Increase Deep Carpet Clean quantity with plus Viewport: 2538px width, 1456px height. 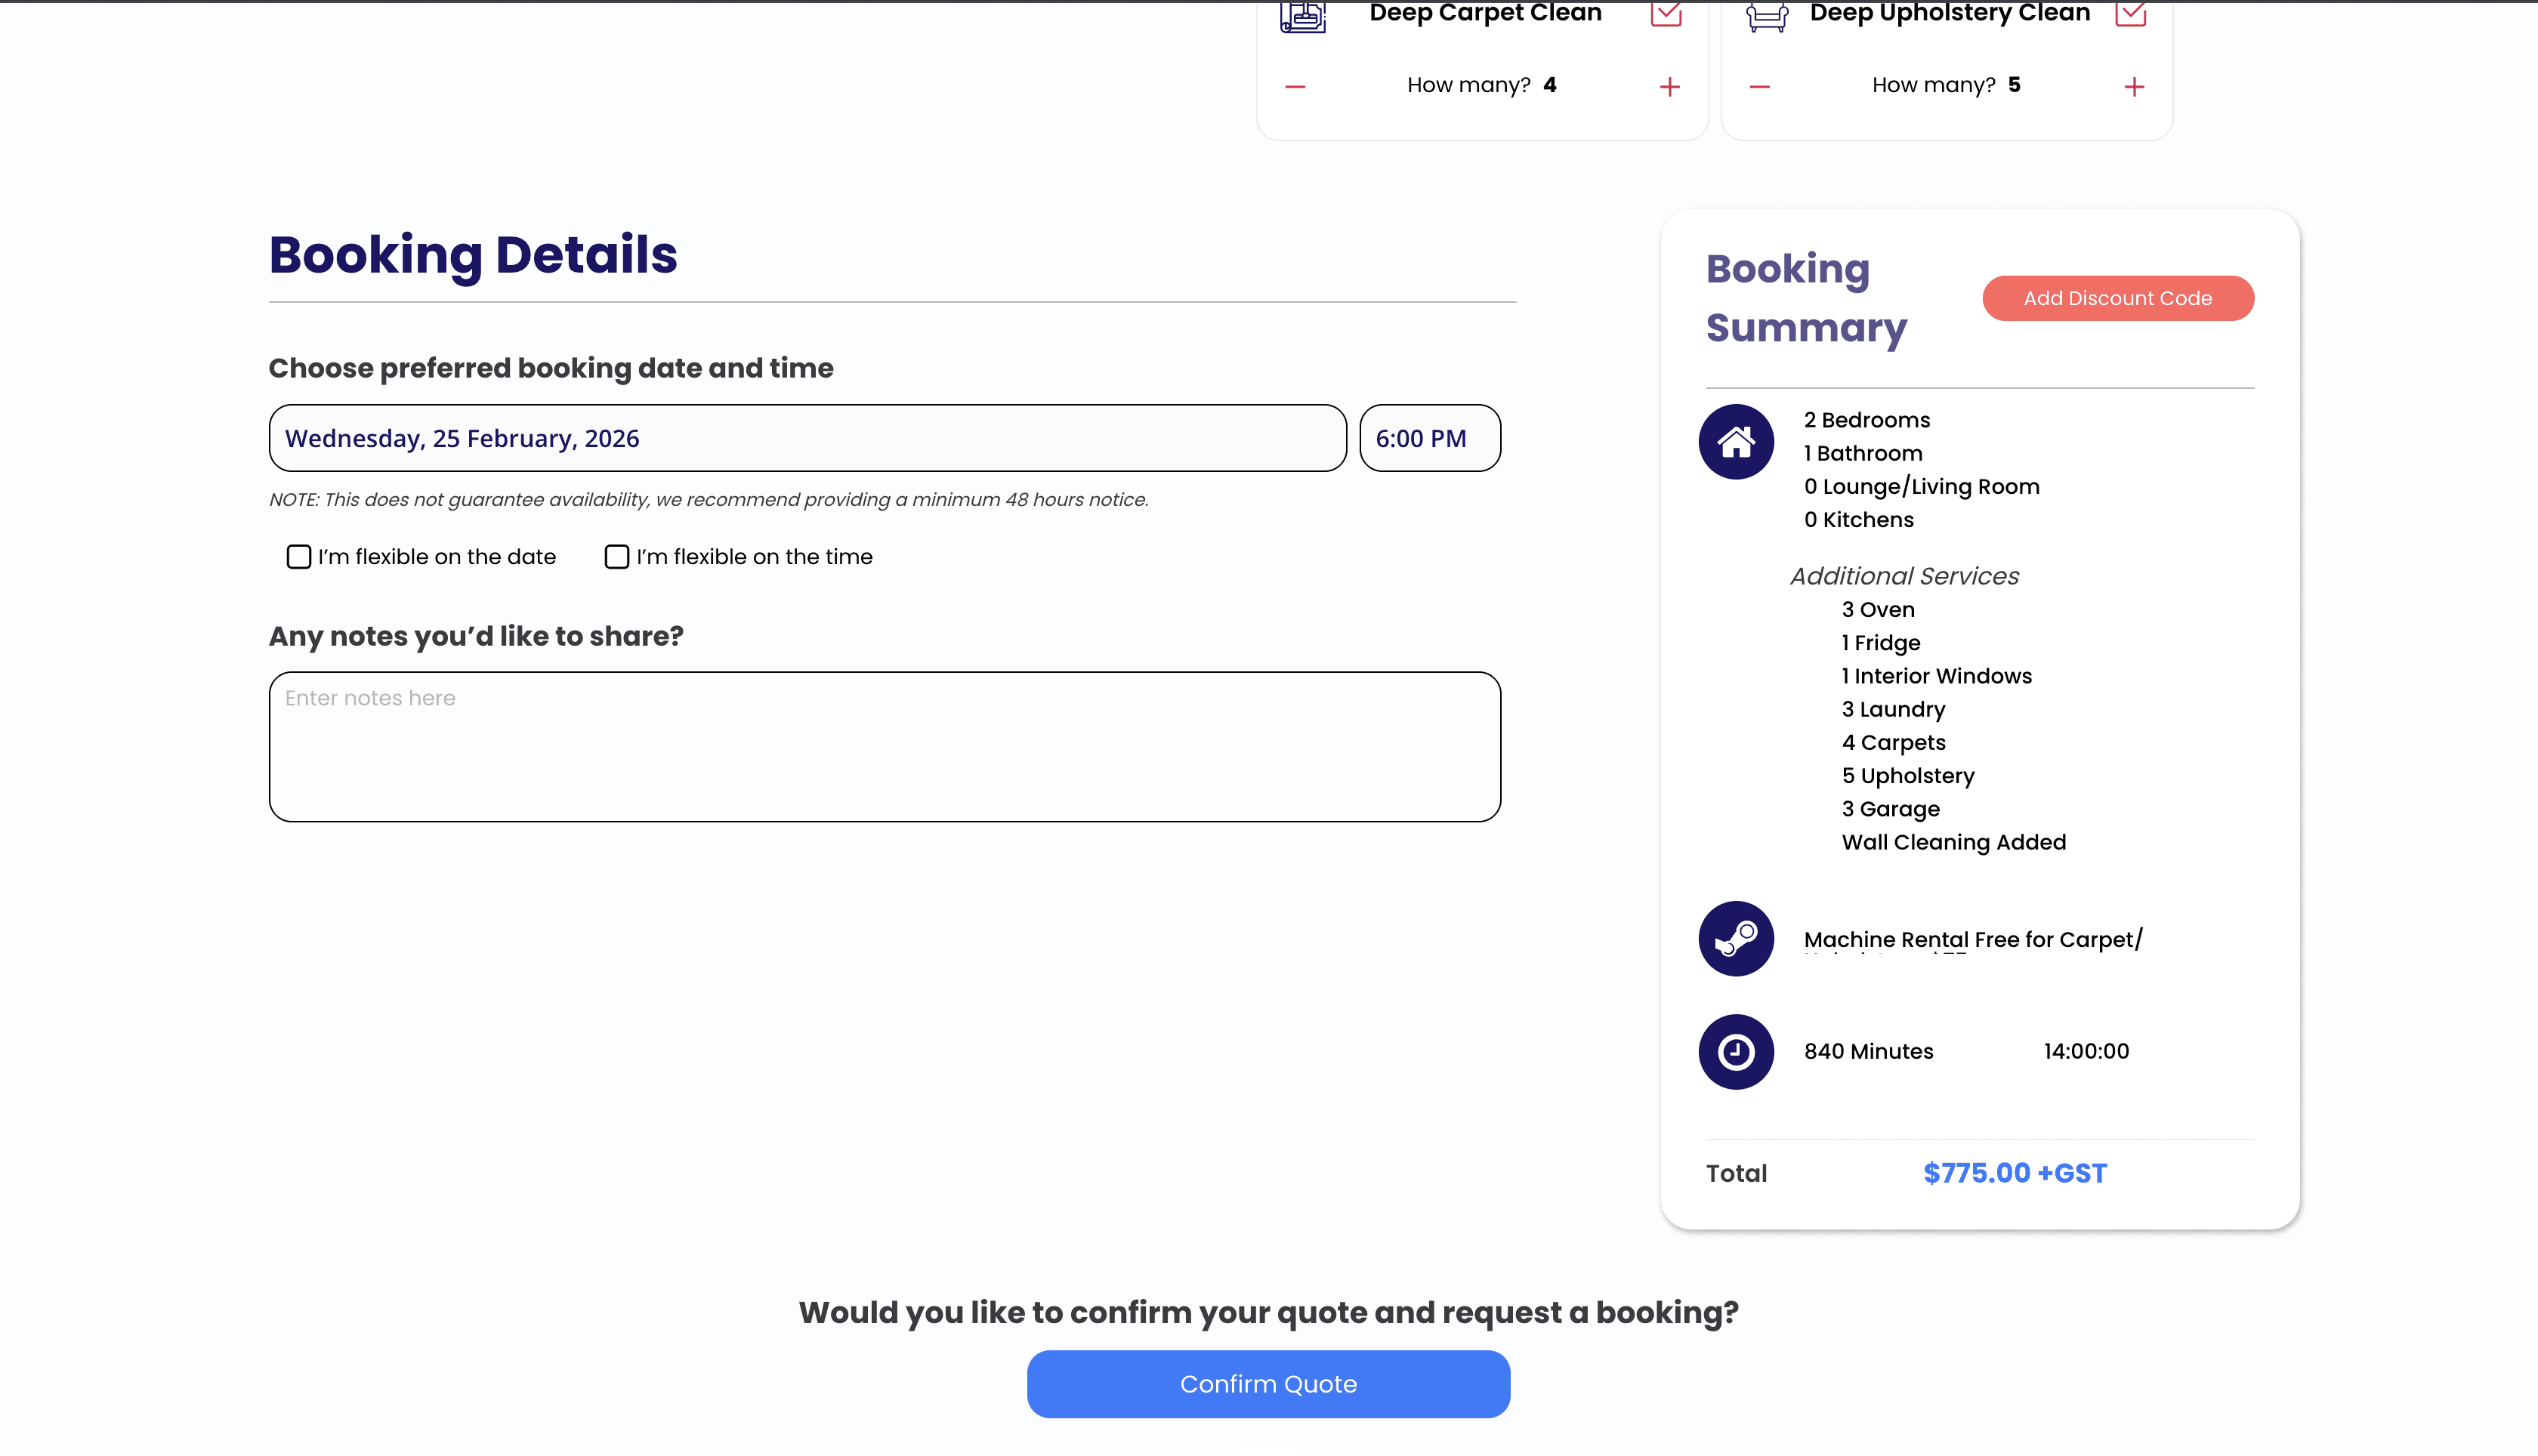click(x=1669, y=87)
